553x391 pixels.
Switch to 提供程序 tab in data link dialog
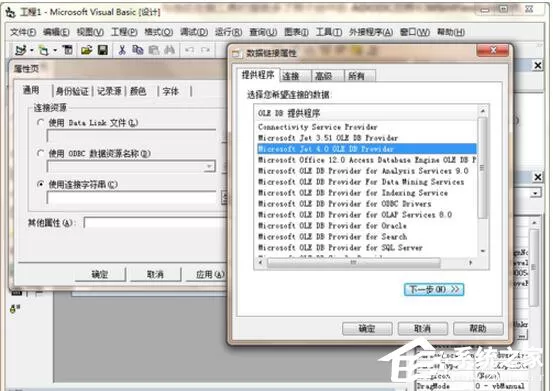[257, 75]
